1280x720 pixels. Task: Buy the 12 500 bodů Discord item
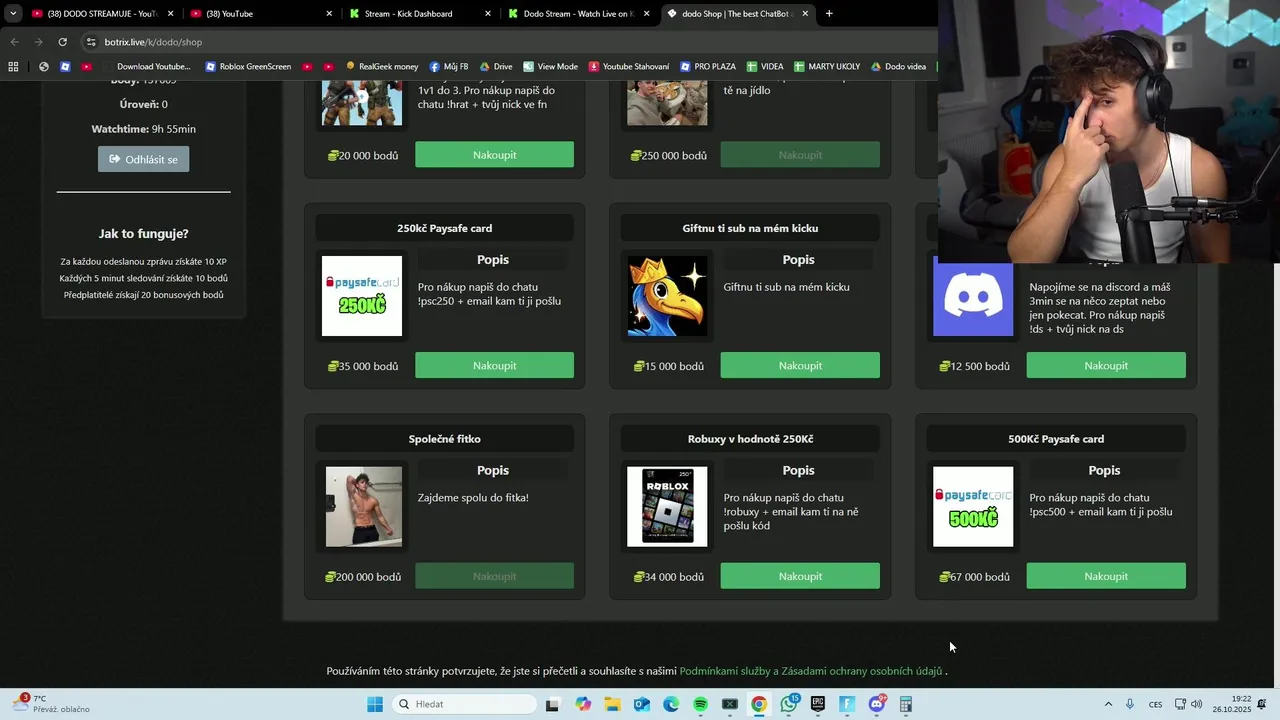[x=1106, y=365]
